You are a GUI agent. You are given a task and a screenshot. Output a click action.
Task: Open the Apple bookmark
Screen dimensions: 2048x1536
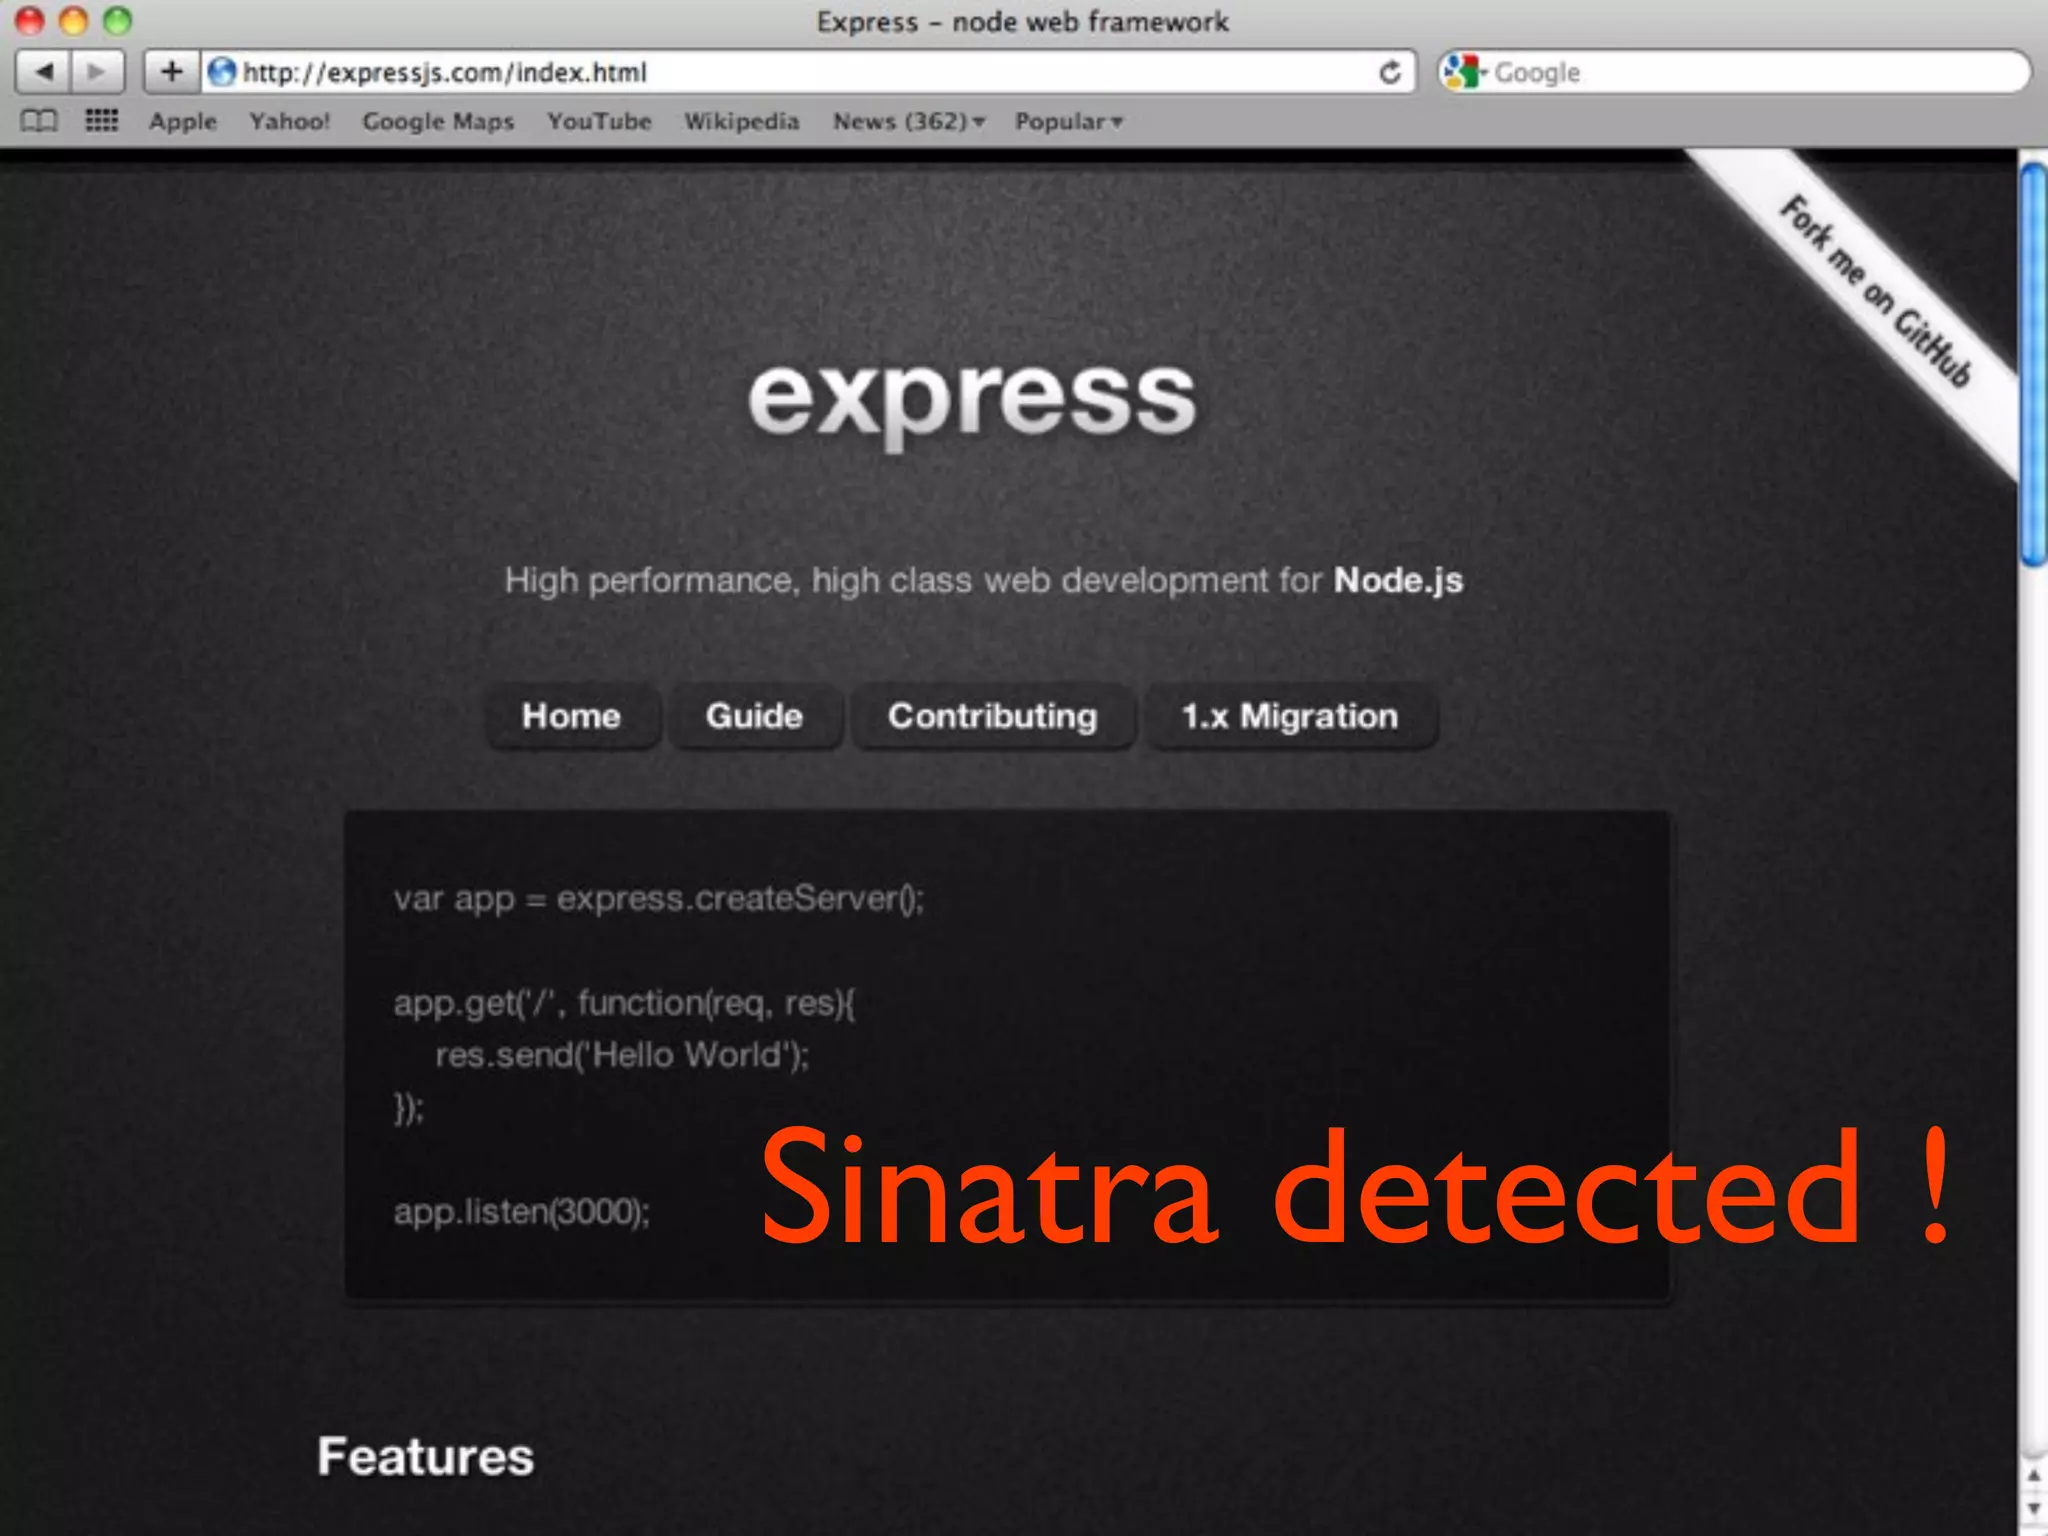(x=183, y=121)
